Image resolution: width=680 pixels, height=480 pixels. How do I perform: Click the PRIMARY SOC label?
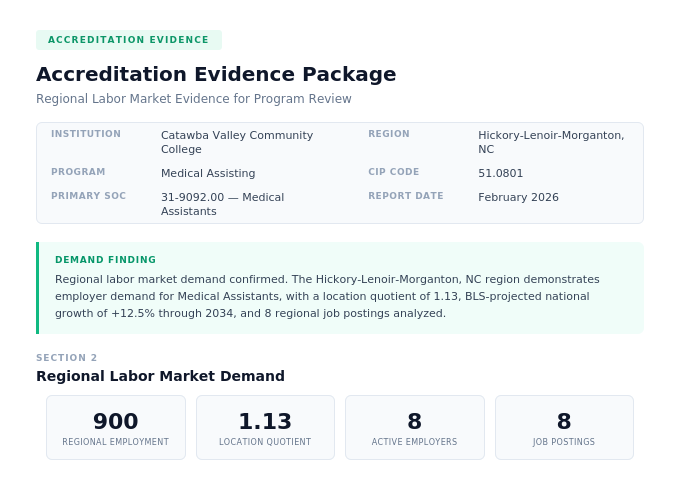(88, 196)
